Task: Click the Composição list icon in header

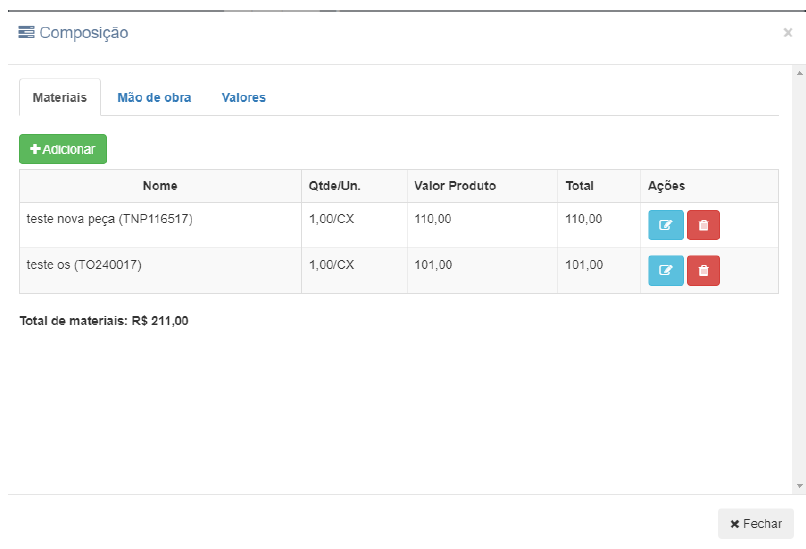Action: tap(27, 33)
